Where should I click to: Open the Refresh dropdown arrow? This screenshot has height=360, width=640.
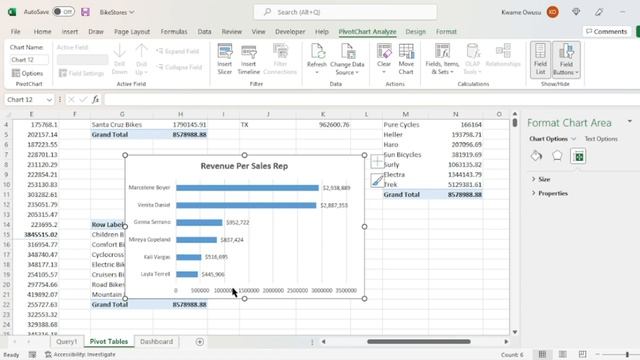[x=317, y=72]
